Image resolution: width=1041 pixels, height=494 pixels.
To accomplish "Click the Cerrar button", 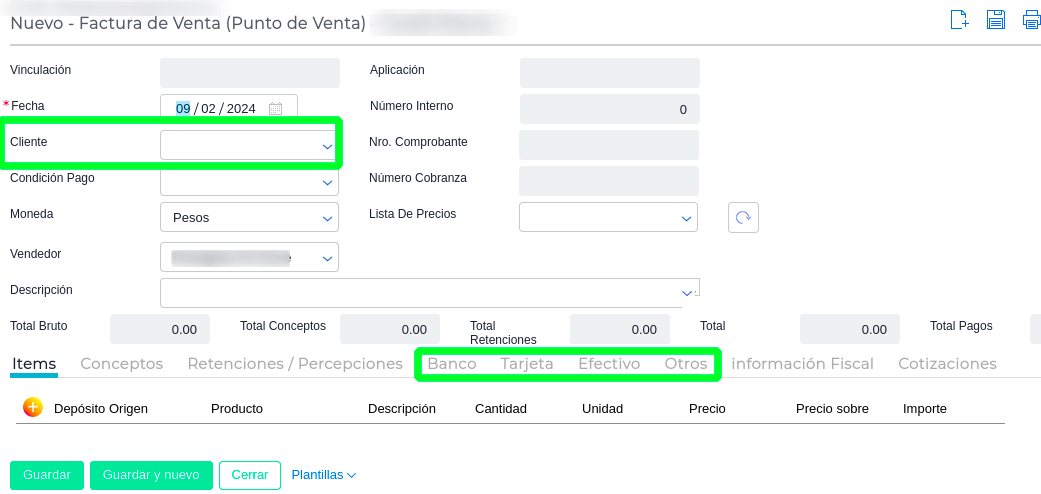I will (250, 475).
